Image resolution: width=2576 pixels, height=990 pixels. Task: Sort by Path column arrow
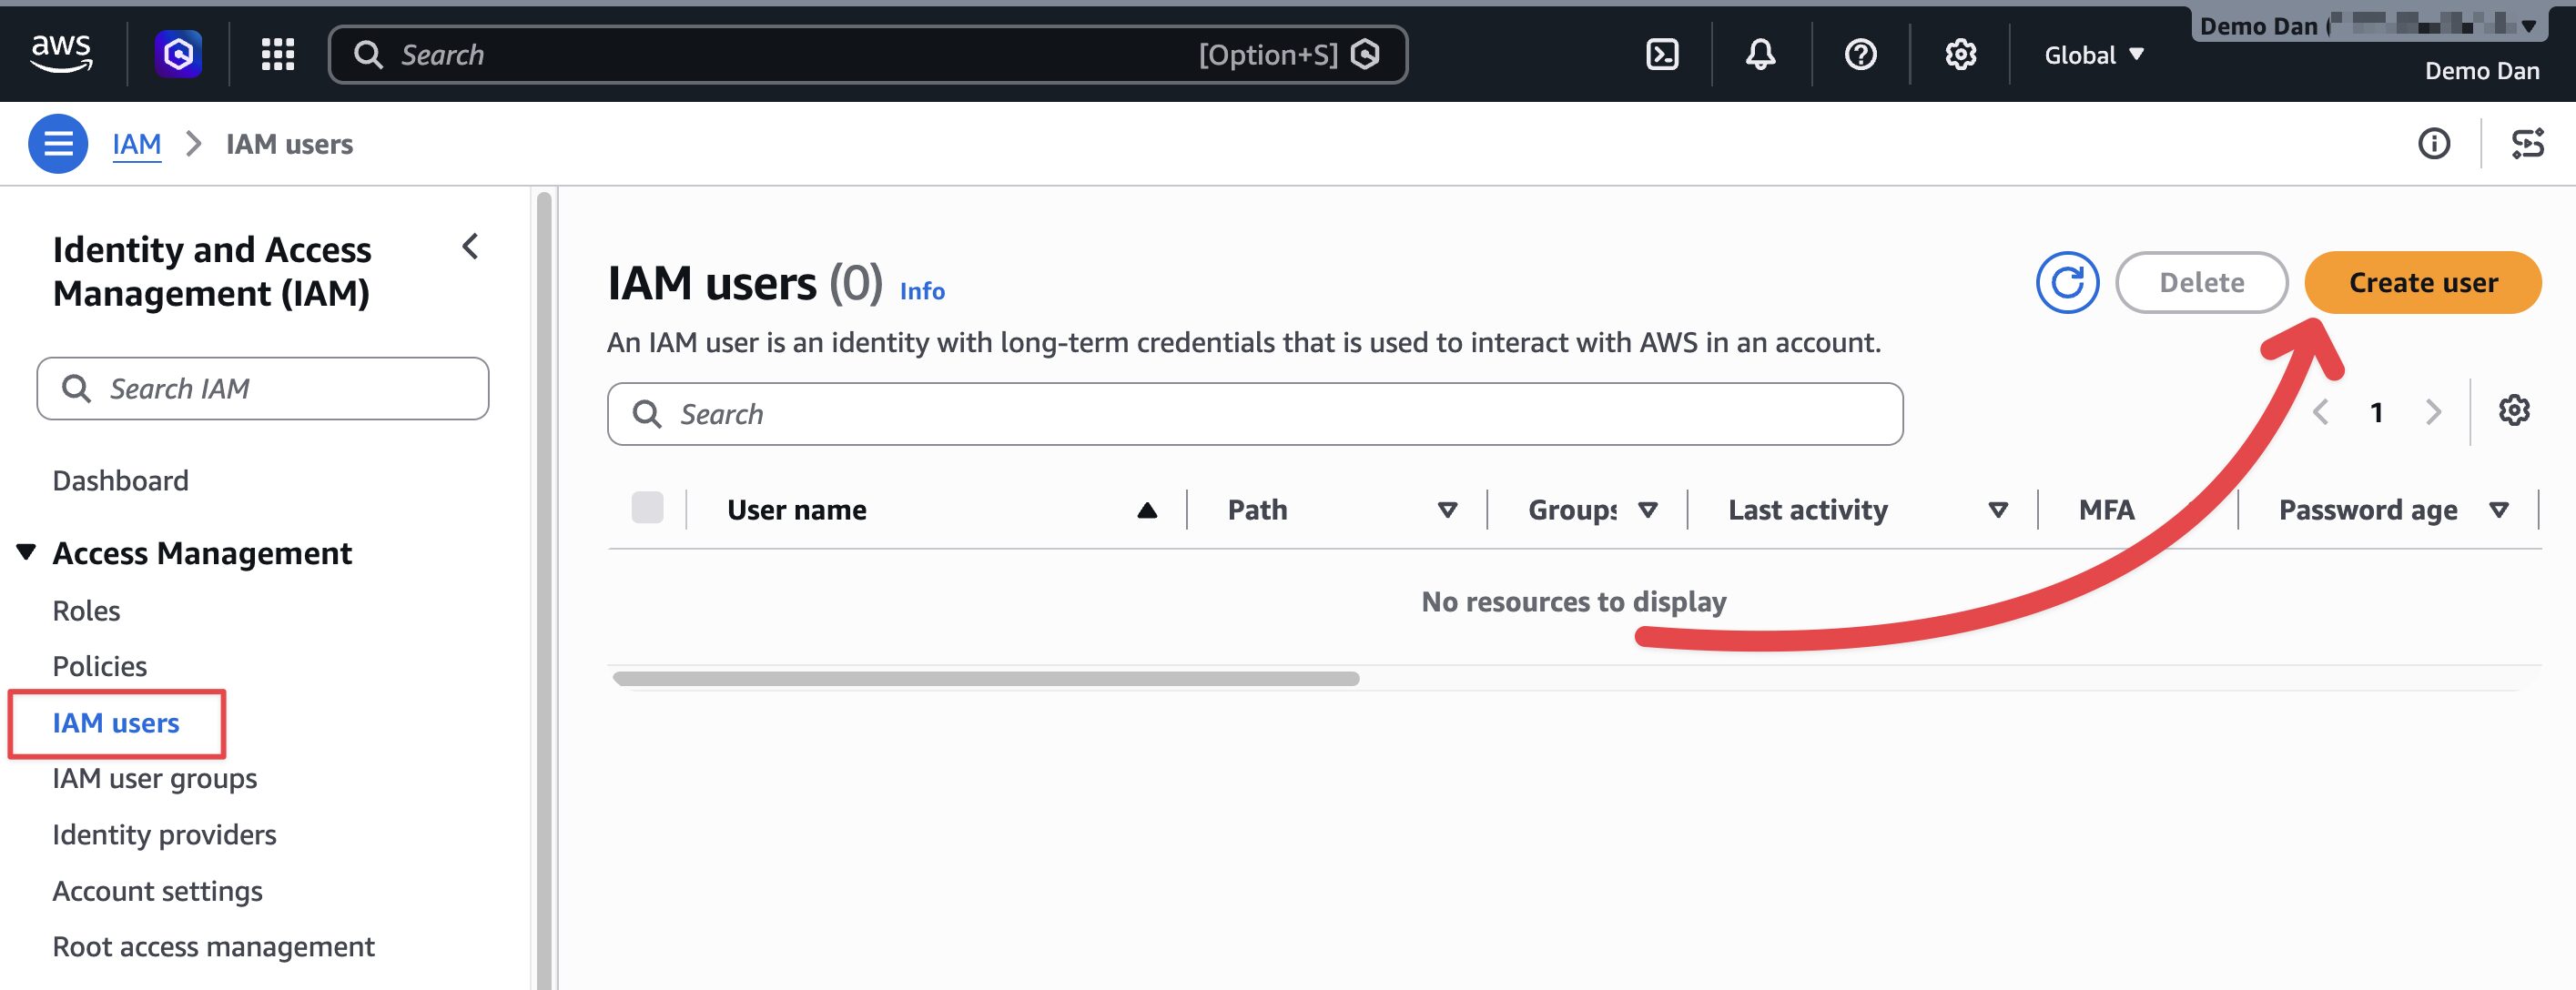point(1446,510)
